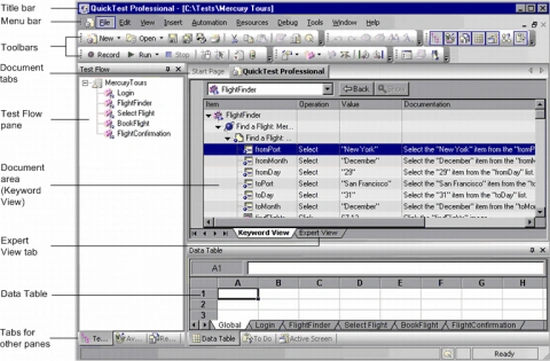Open the To Do pane tab
The width and height of the screenshot is (550, 361).
258,339
